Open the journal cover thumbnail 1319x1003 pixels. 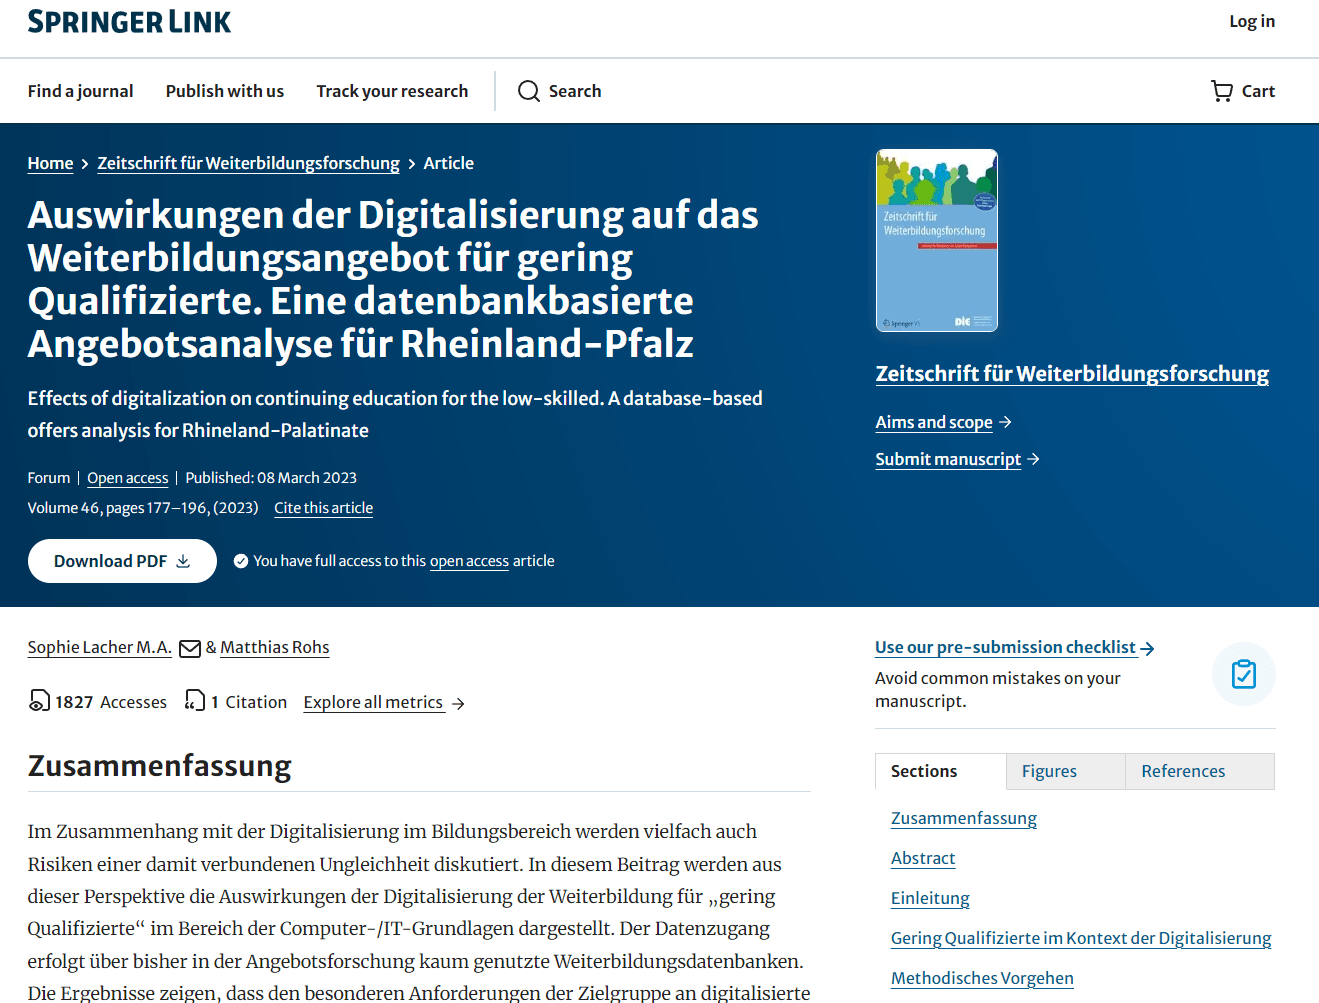pyautogui.click(x=936, y=241)
